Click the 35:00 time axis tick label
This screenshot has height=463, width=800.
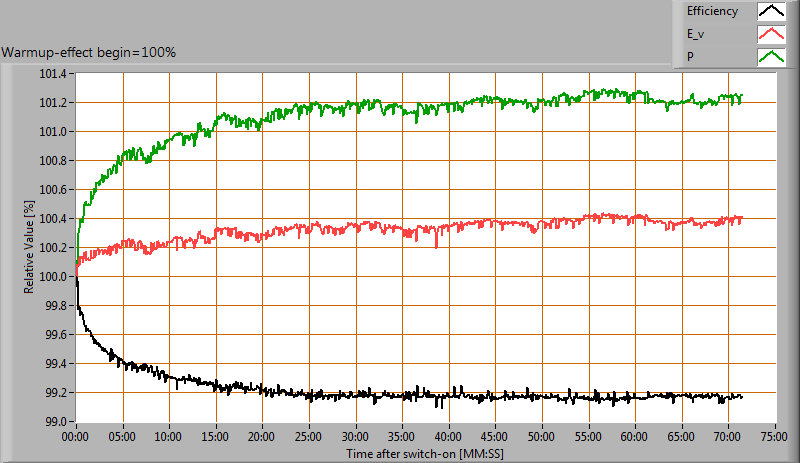pos(402,437)
